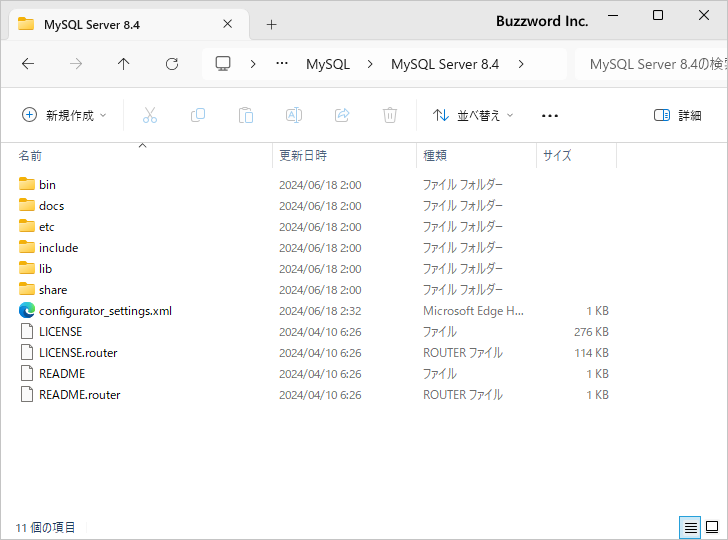Minimize the Explorer window
The width and height of the screenshot is (728, 540).
(613, 16)
